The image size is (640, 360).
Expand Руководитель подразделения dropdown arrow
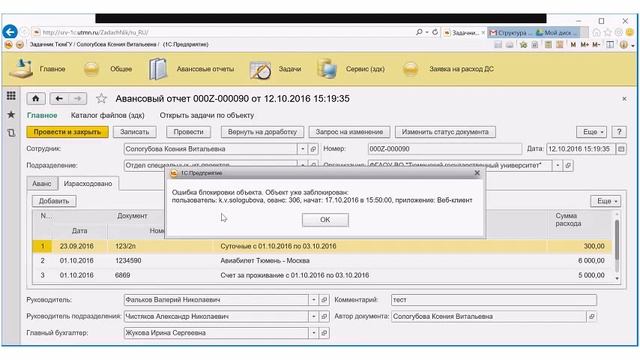(313, 316)
